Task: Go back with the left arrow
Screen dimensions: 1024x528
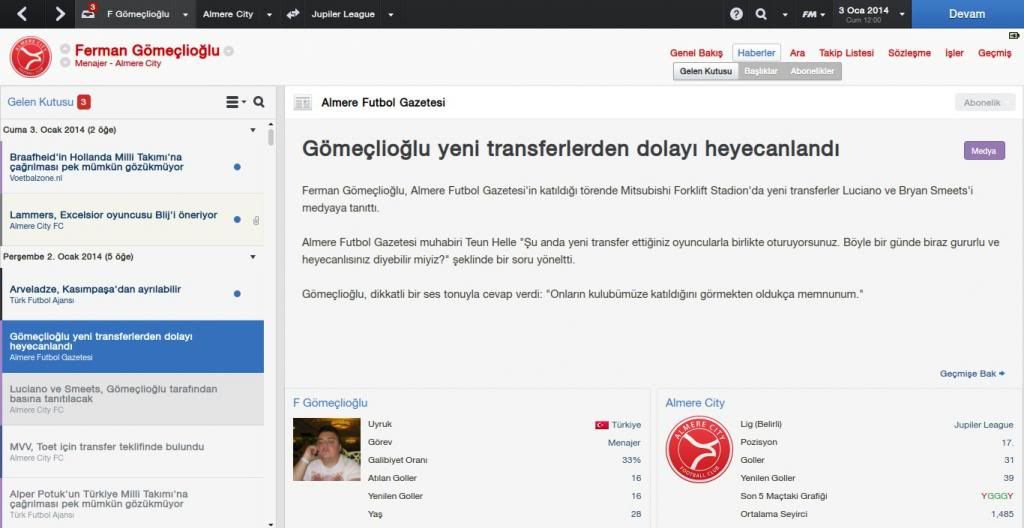Action: pyautogui.click(x=22, y=14)
